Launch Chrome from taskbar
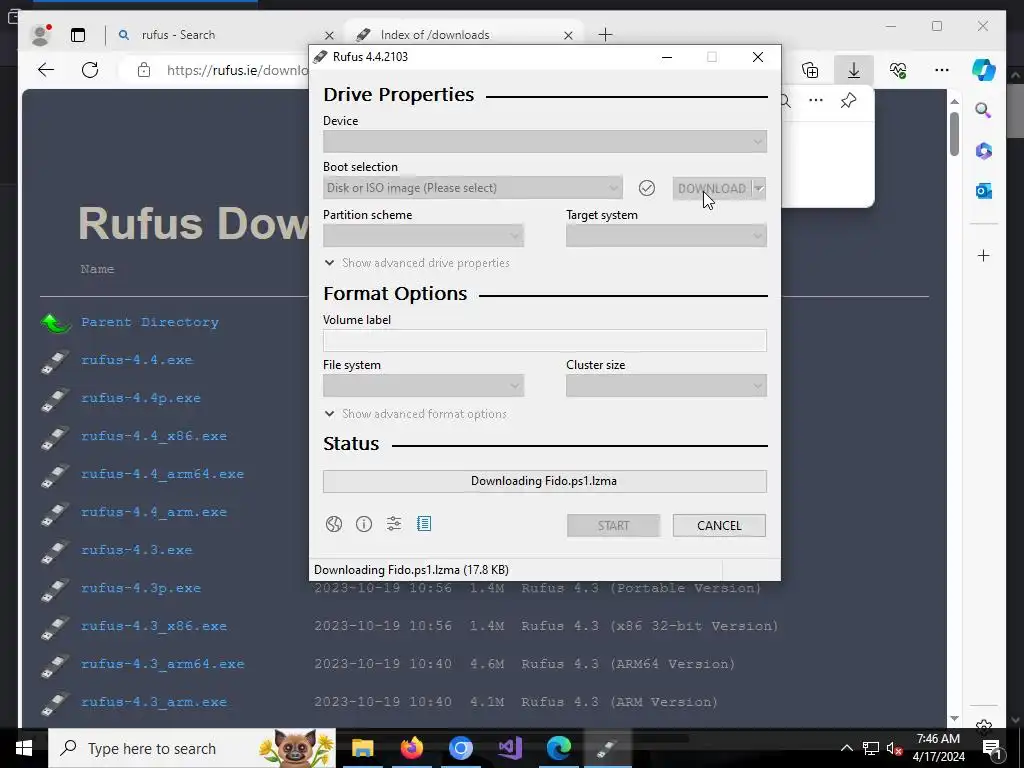This screenshot has height=768, width=1024. coord(460,748)
